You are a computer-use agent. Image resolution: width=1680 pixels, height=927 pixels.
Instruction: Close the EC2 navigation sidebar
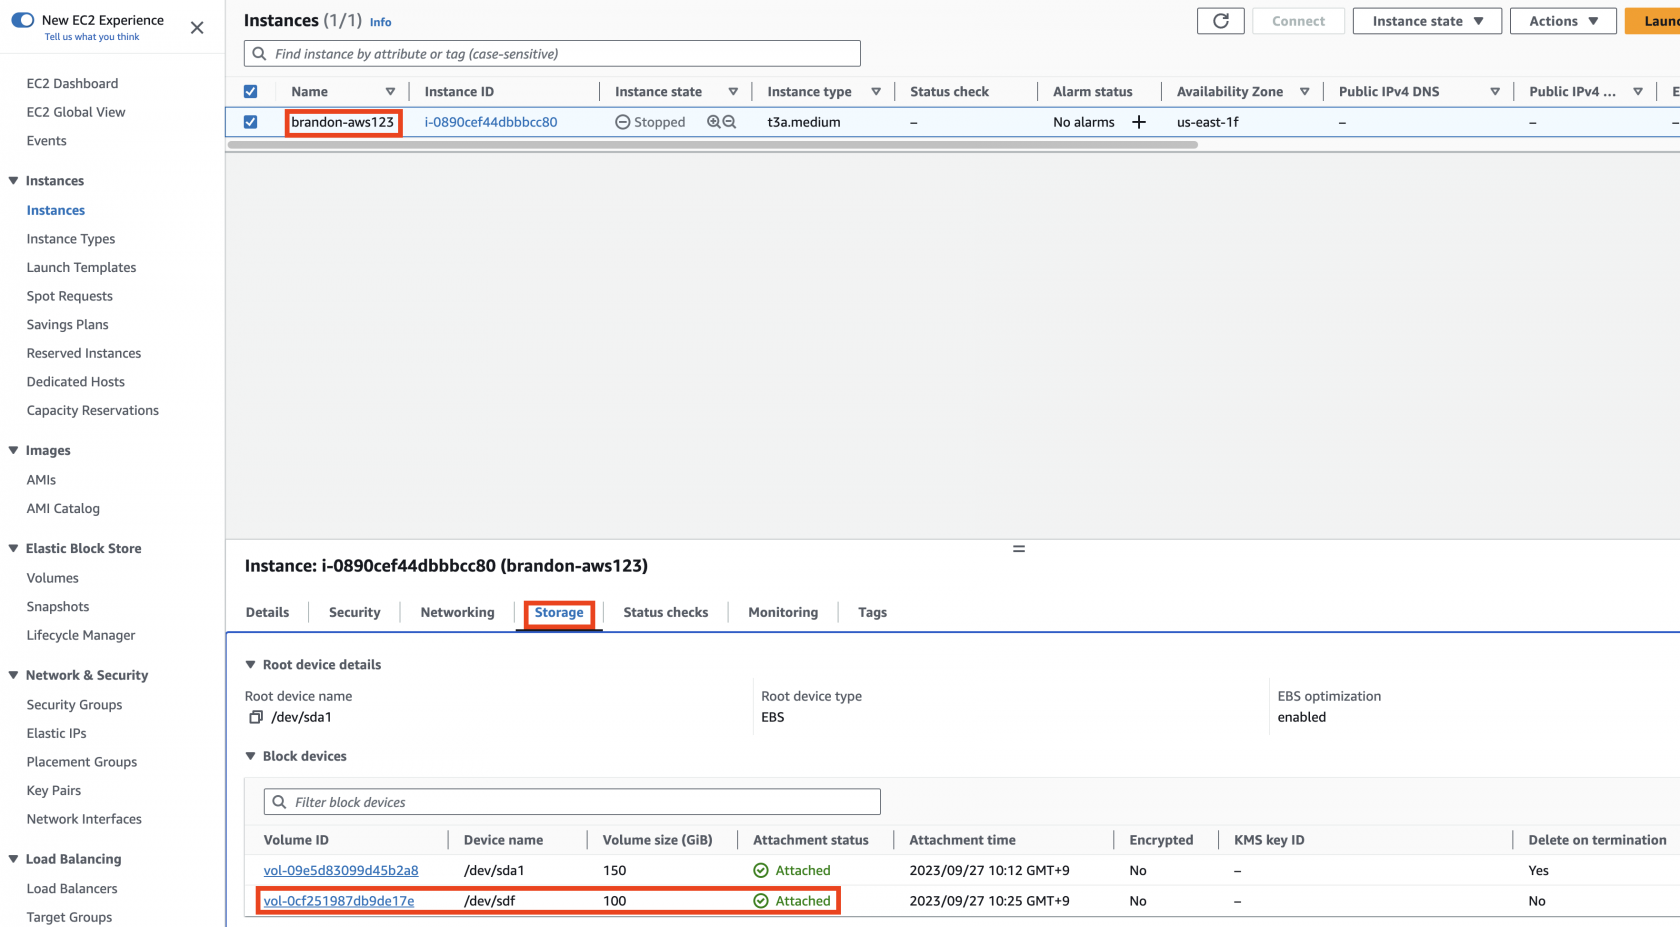coord(197,28)
